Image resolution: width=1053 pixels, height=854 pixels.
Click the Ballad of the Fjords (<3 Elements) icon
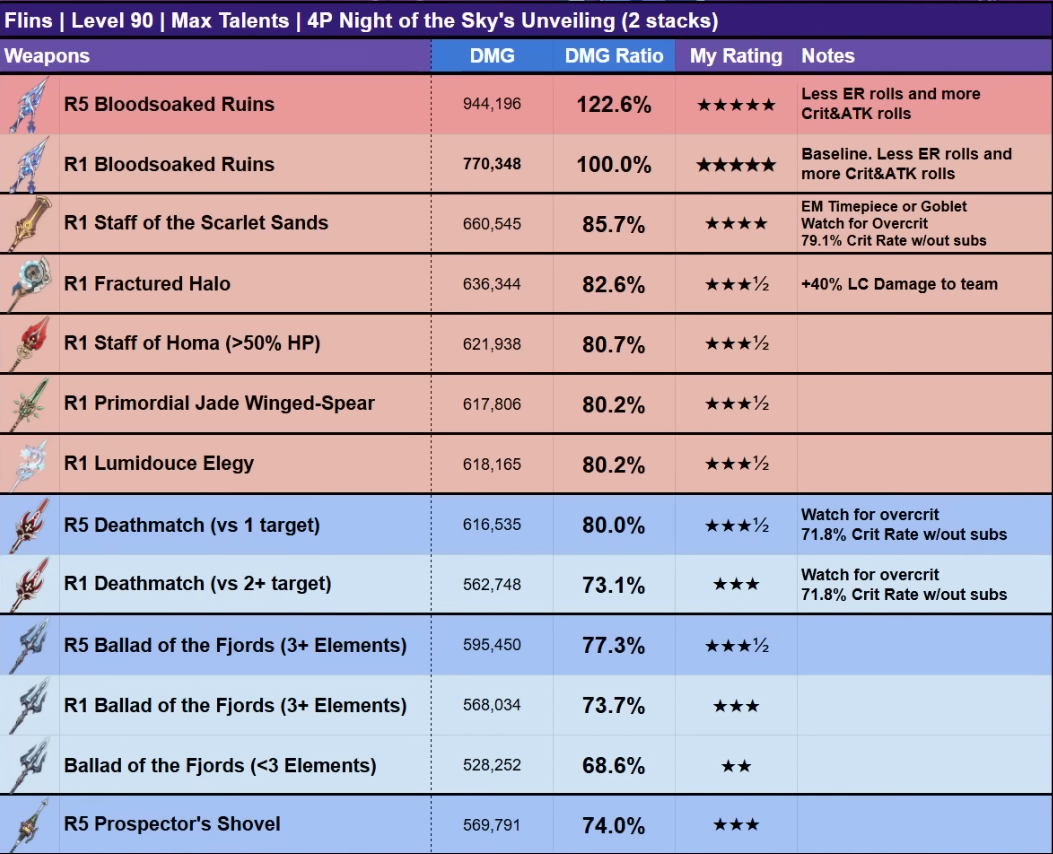(30, 765)
